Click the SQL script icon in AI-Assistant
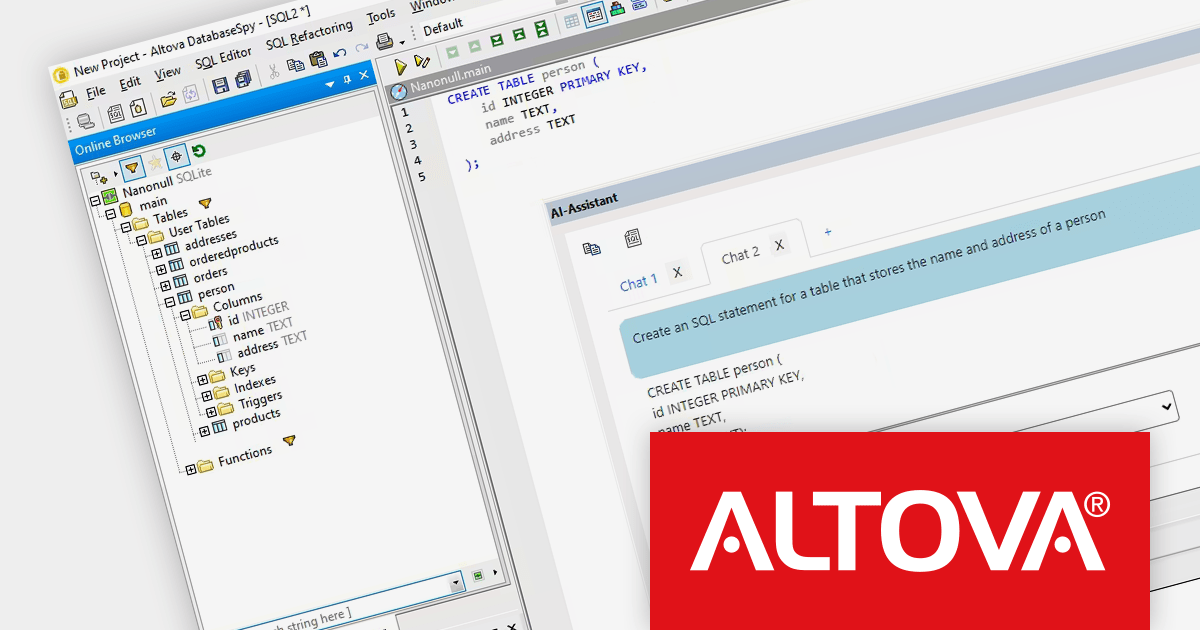 tap(633, 237)
